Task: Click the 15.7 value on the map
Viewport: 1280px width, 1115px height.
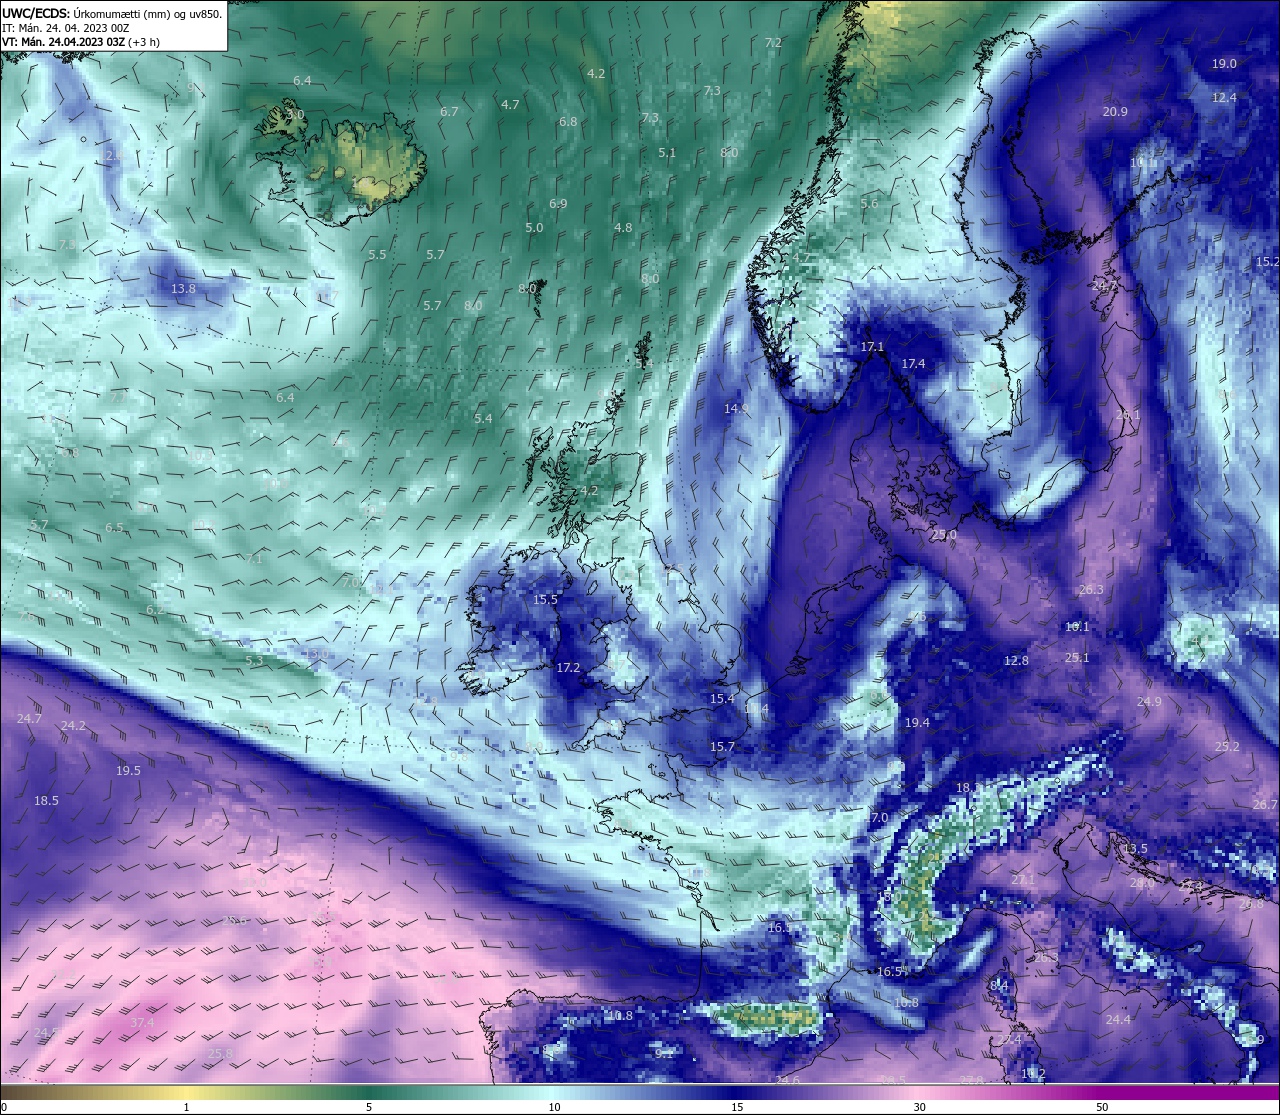Action: tap(722, 747)
